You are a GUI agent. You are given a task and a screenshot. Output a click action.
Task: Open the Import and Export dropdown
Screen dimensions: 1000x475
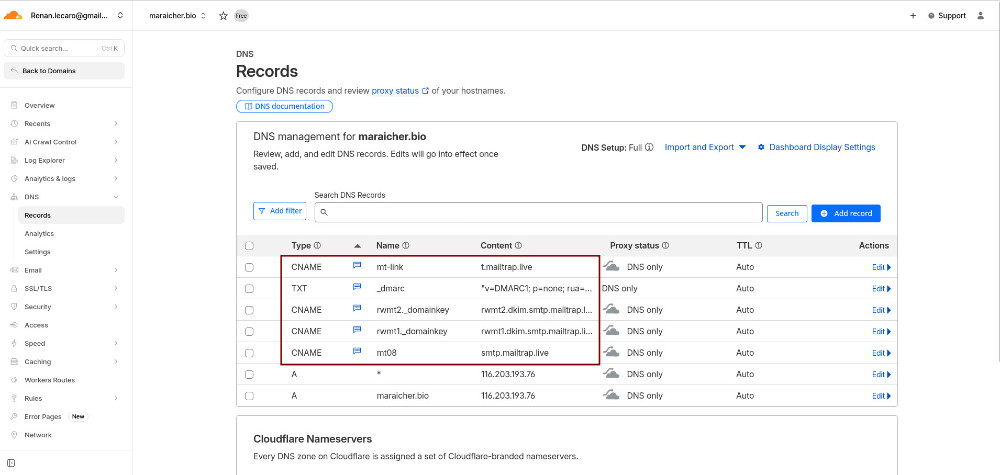pyautogui.click(x=705, y=147)
